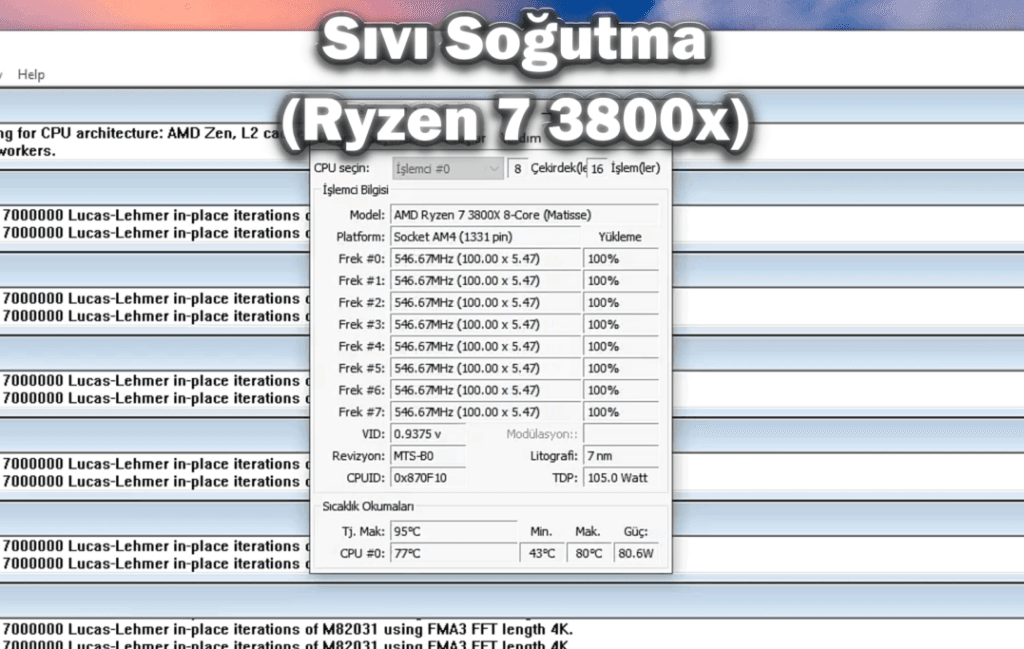
Task: Click the Güç reading showing 80.6W
Action: coord(636,553)
